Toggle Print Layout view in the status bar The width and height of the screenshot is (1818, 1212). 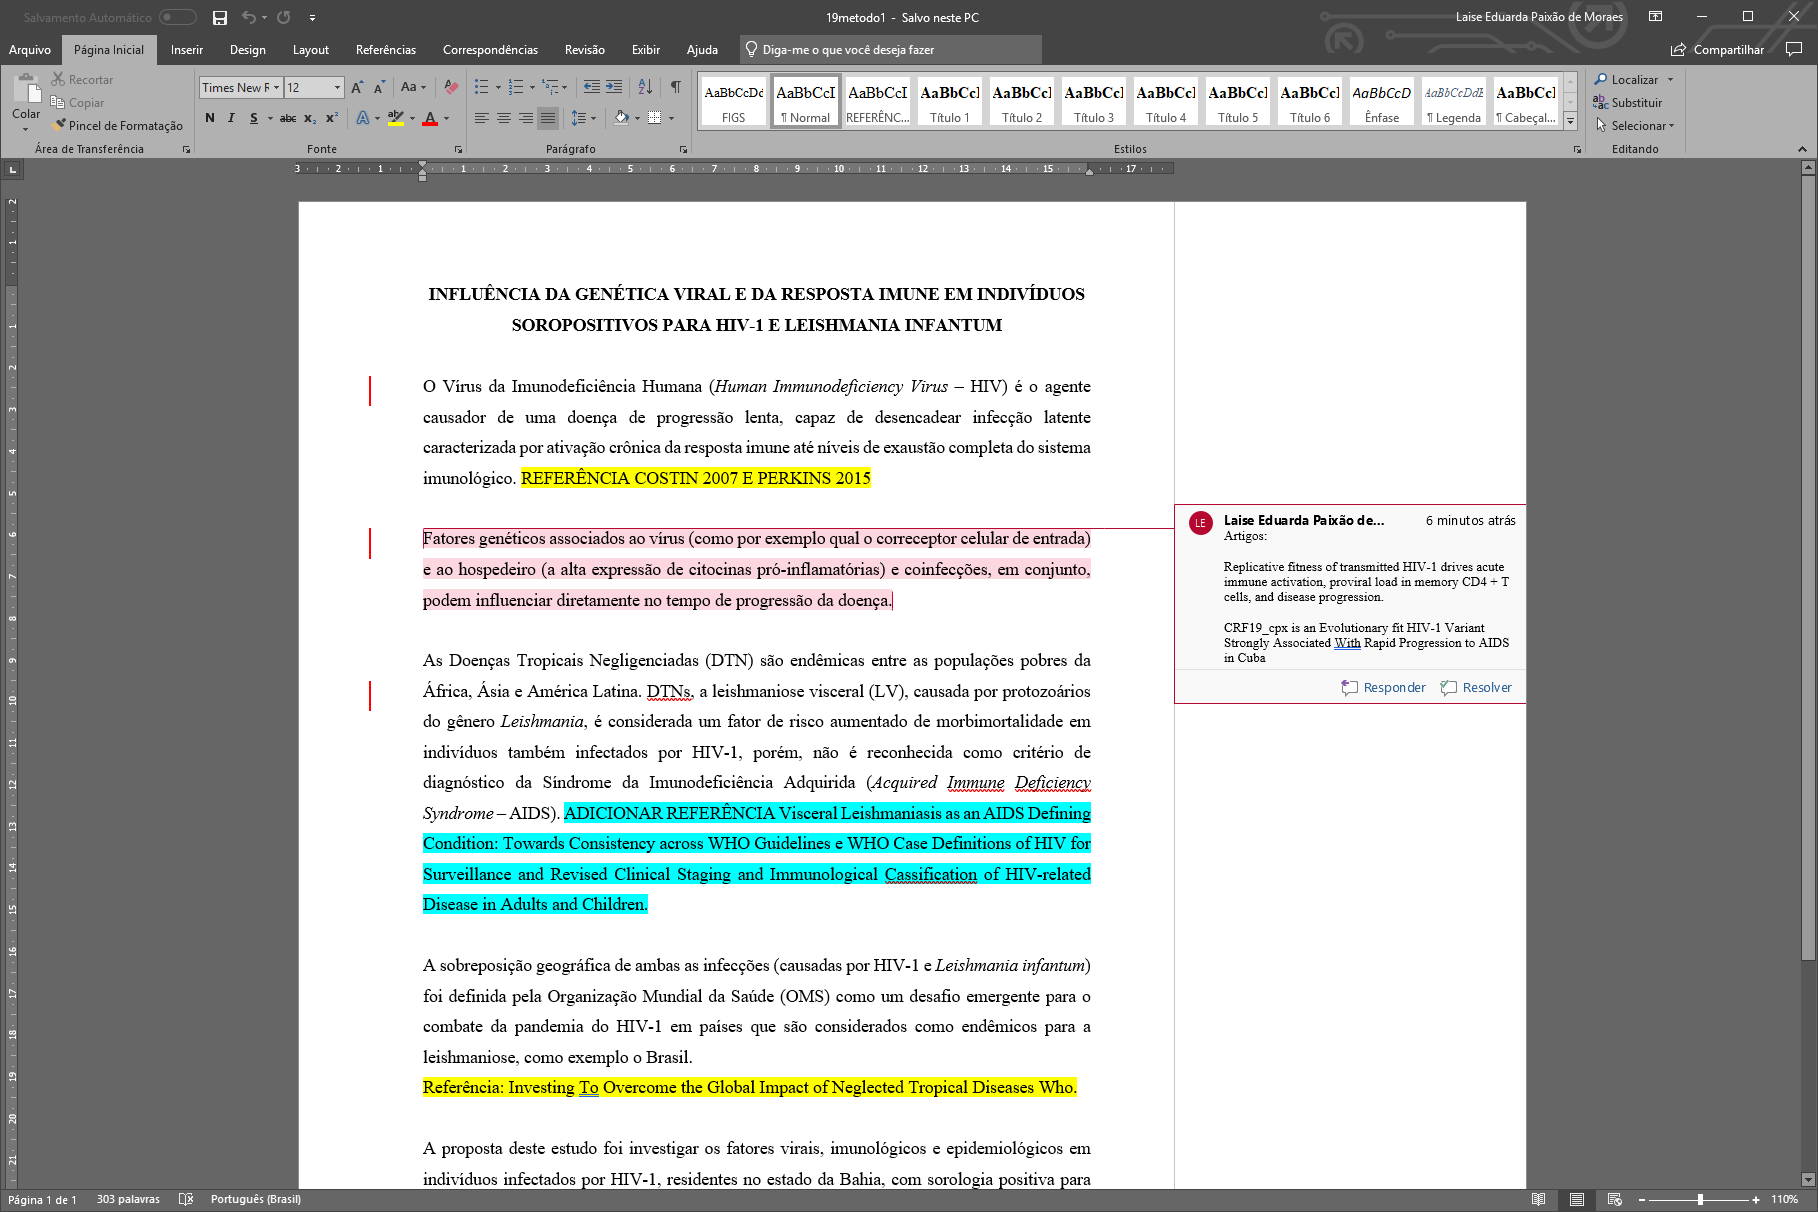tap(1577, 1199)
